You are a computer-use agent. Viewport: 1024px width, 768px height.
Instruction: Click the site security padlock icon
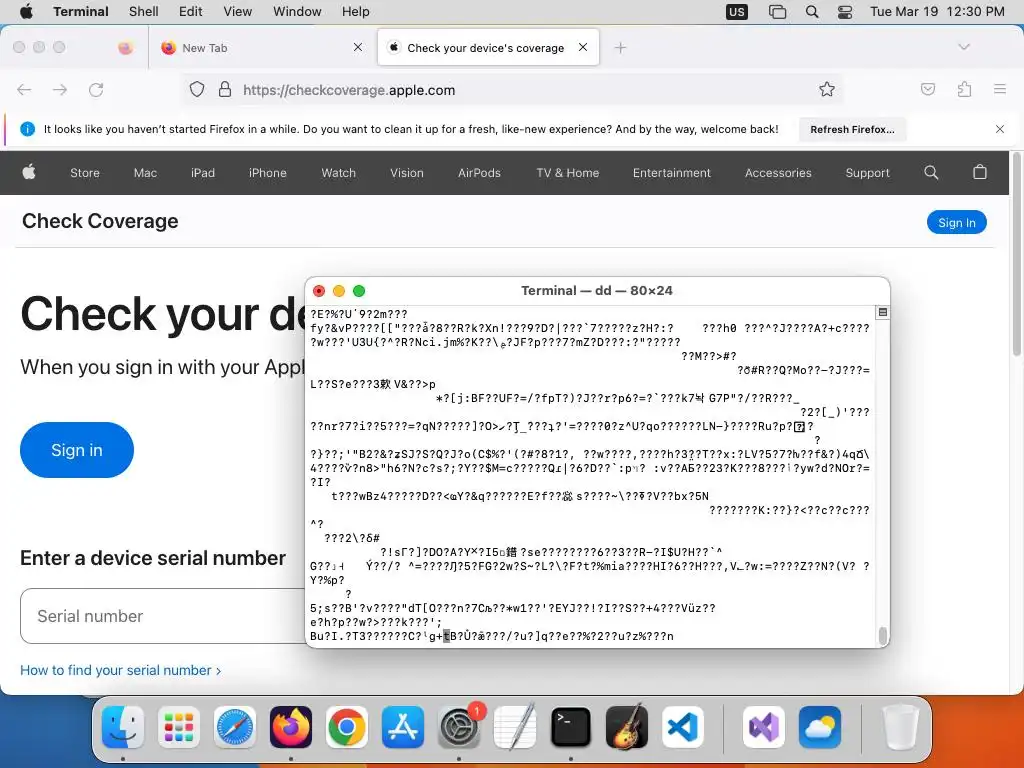225,89
